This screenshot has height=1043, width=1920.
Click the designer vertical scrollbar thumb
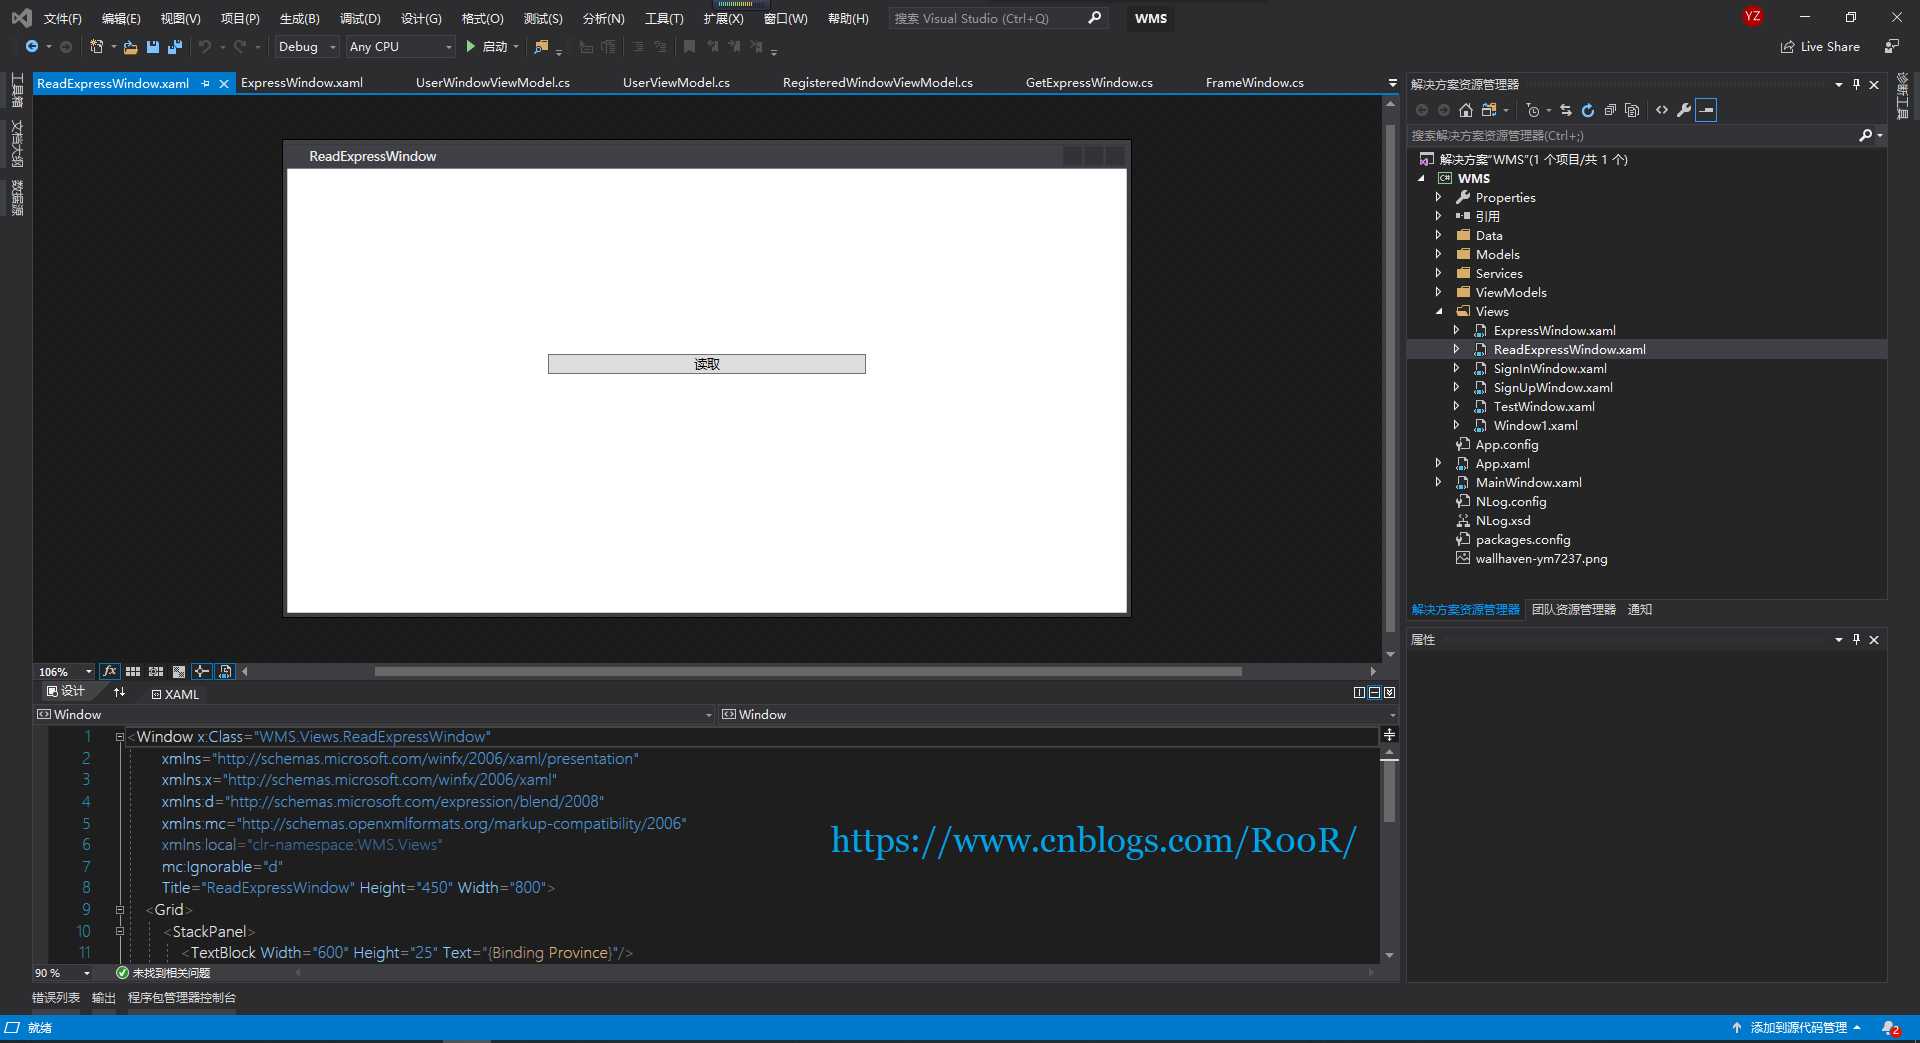[x=1390, y=378]
